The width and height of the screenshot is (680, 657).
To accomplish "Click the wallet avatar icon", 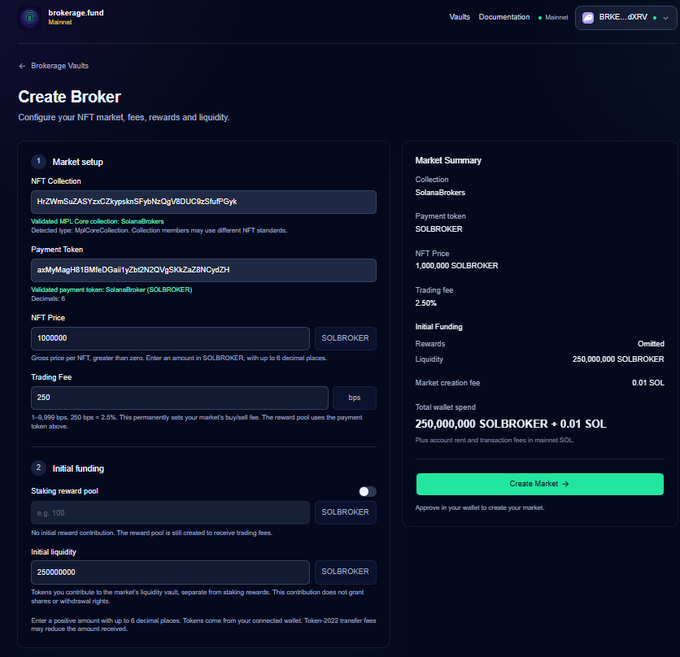I will (588, 18).
